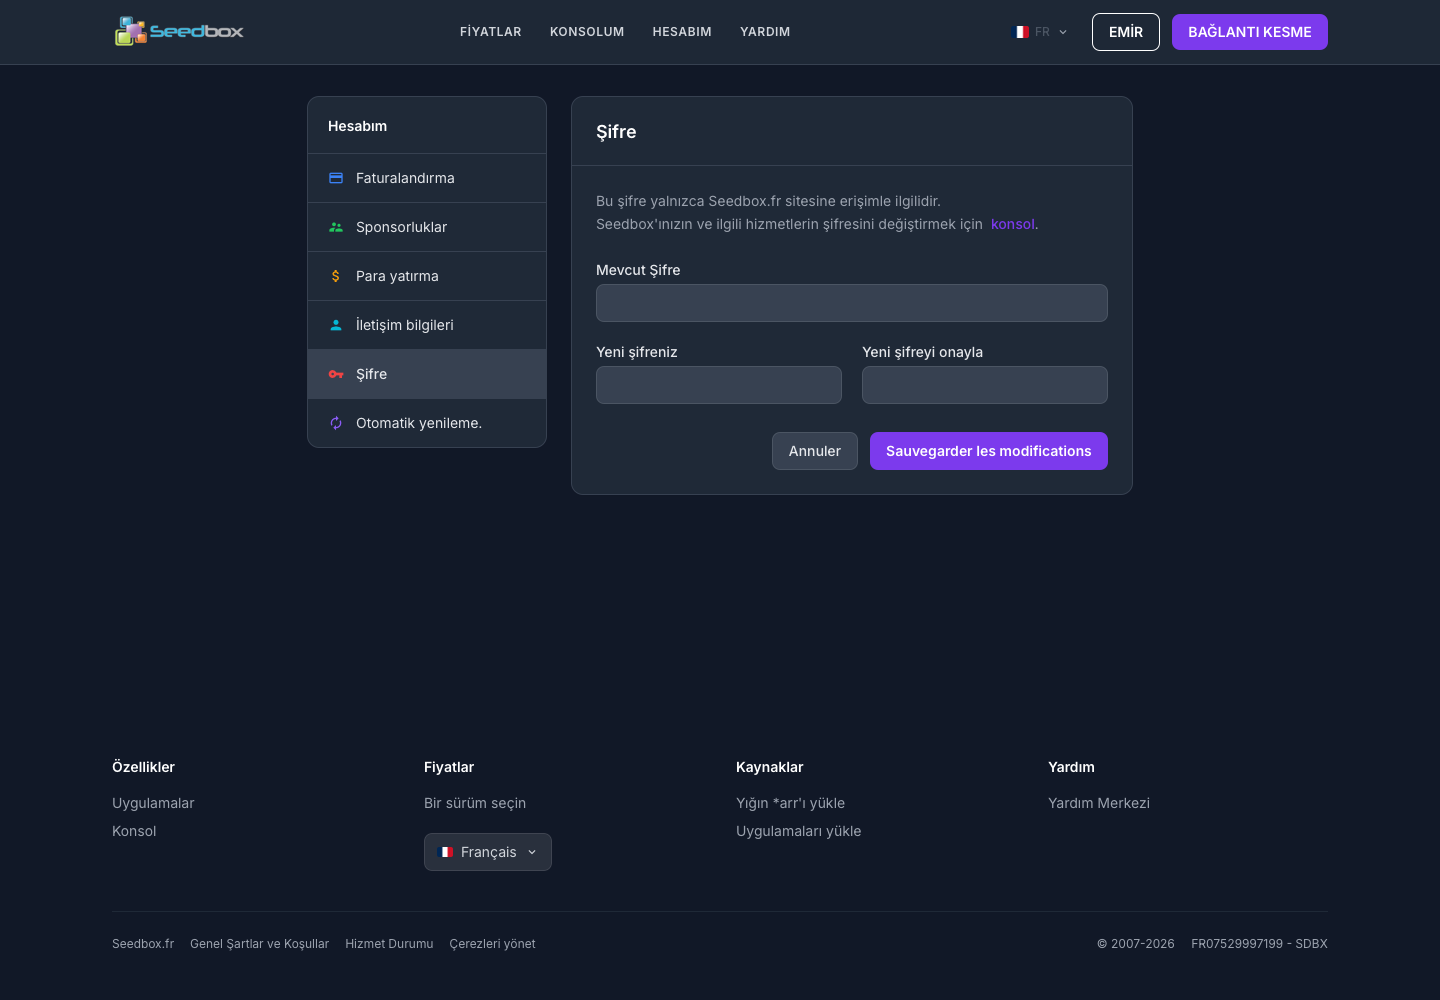The image size is (1440, 1000).
Task: Click the © 2007-2026 text
Action: pos(1136,944)
